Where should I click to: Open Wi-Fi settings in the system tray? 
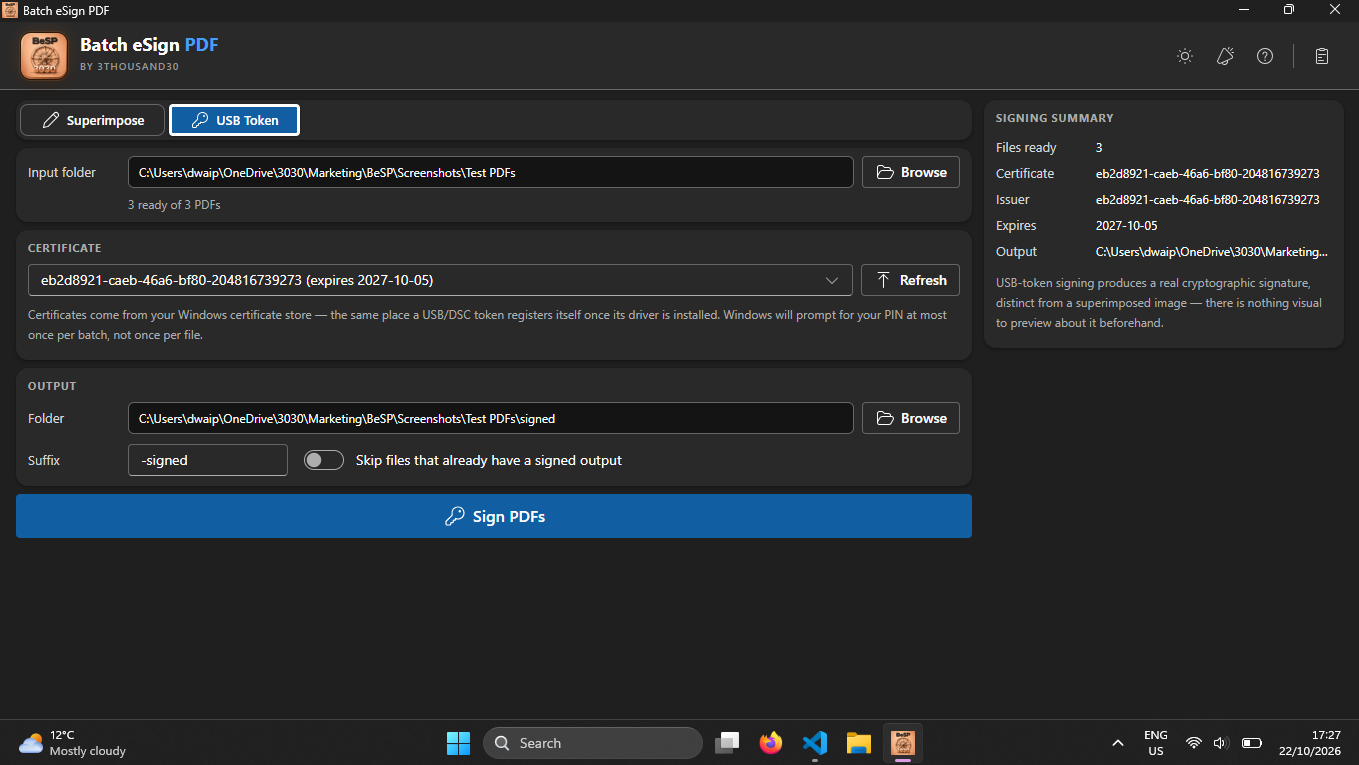(1194, 743)
